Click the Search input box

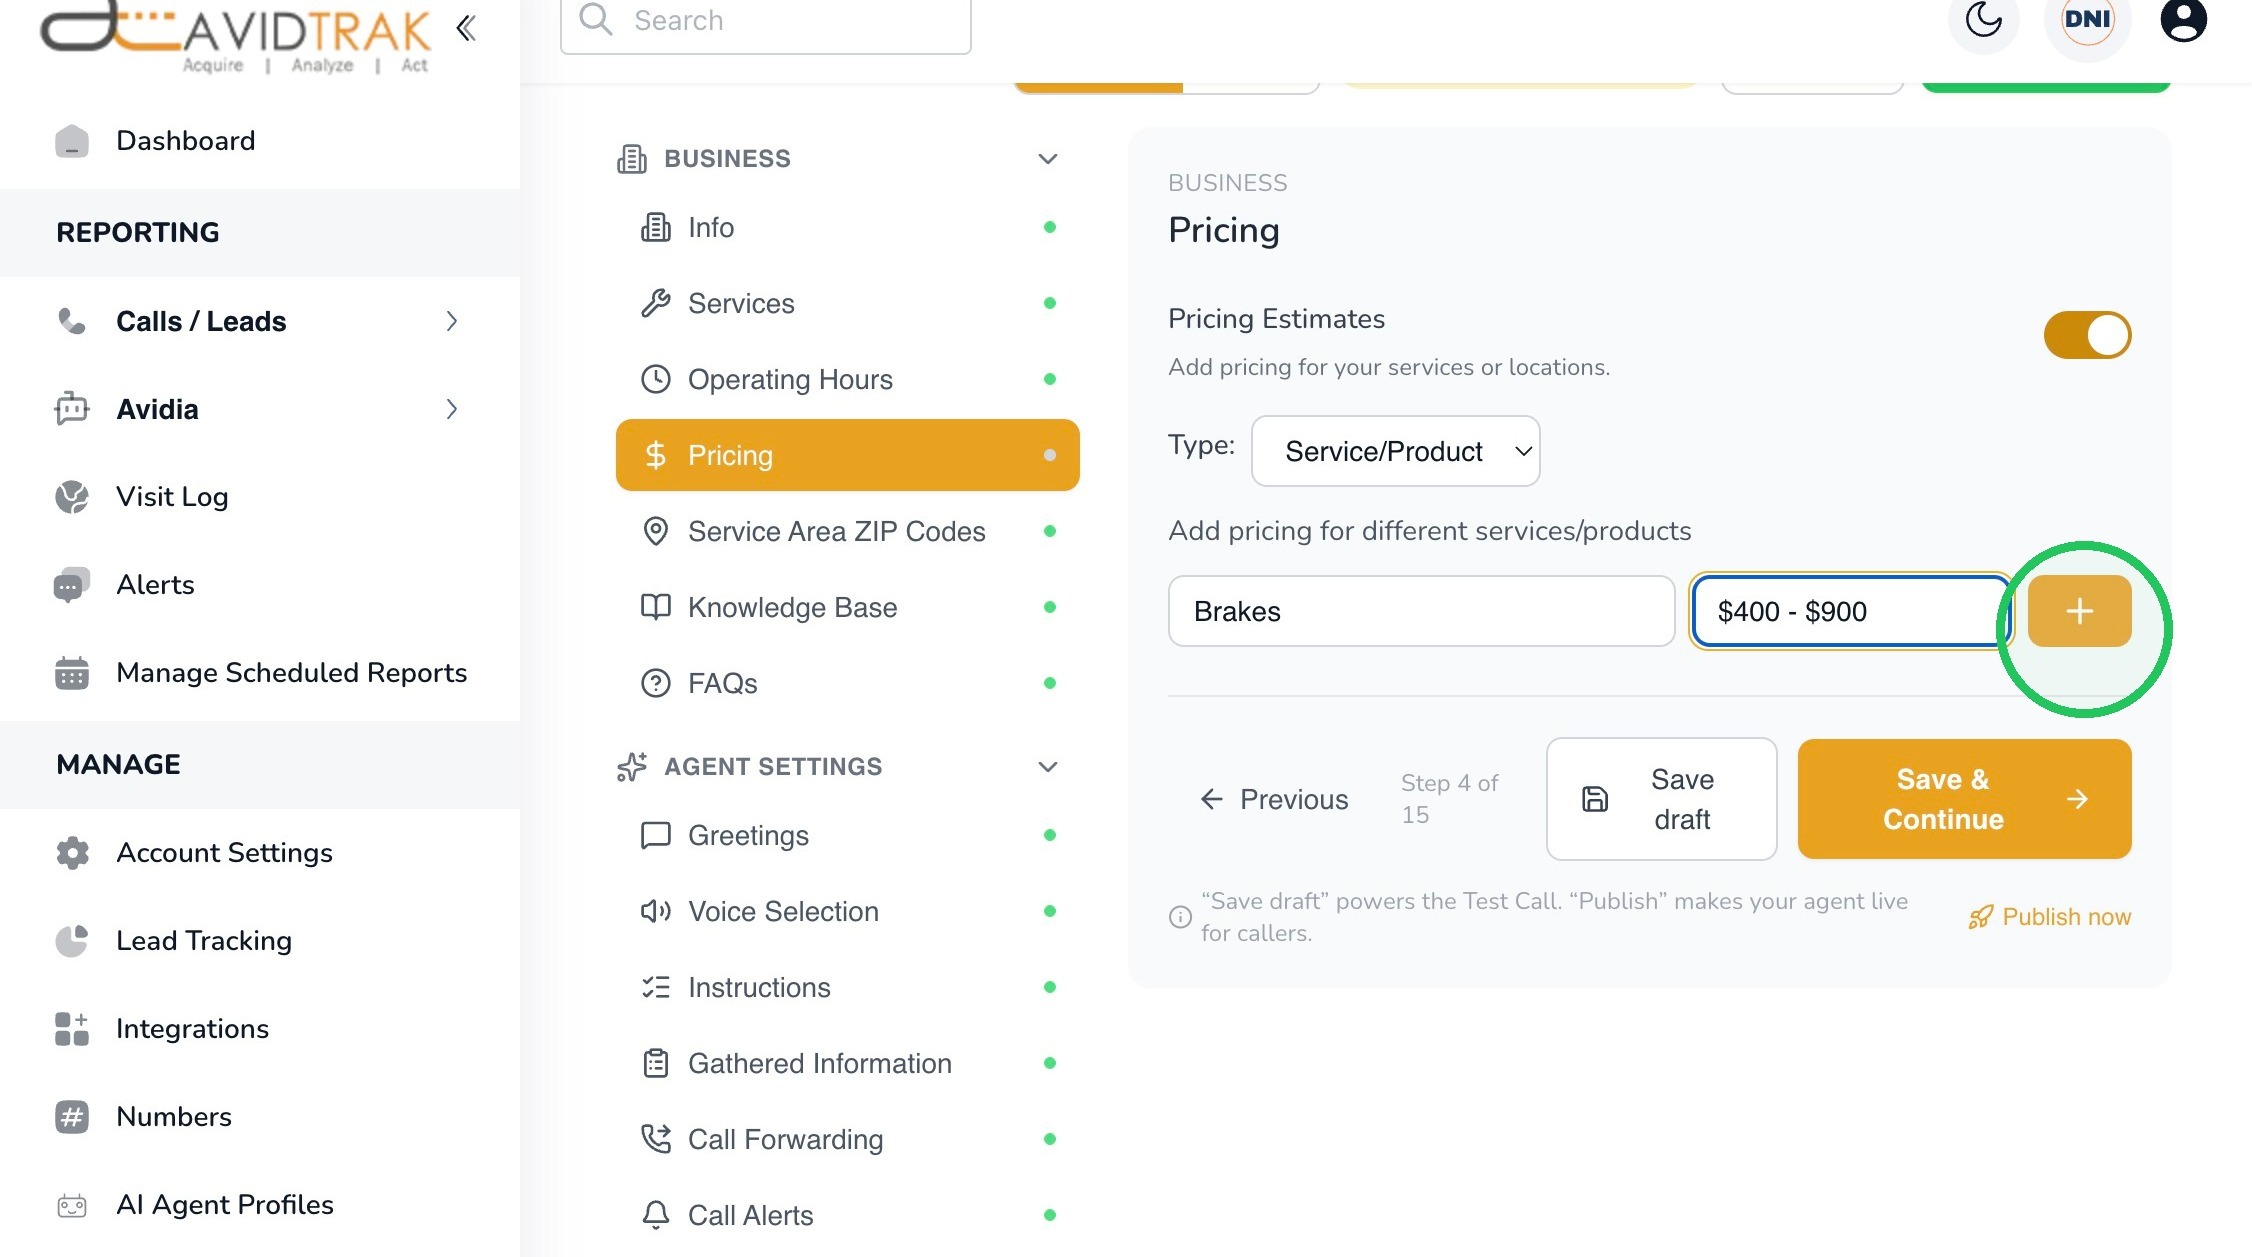[x=765, y=22]
